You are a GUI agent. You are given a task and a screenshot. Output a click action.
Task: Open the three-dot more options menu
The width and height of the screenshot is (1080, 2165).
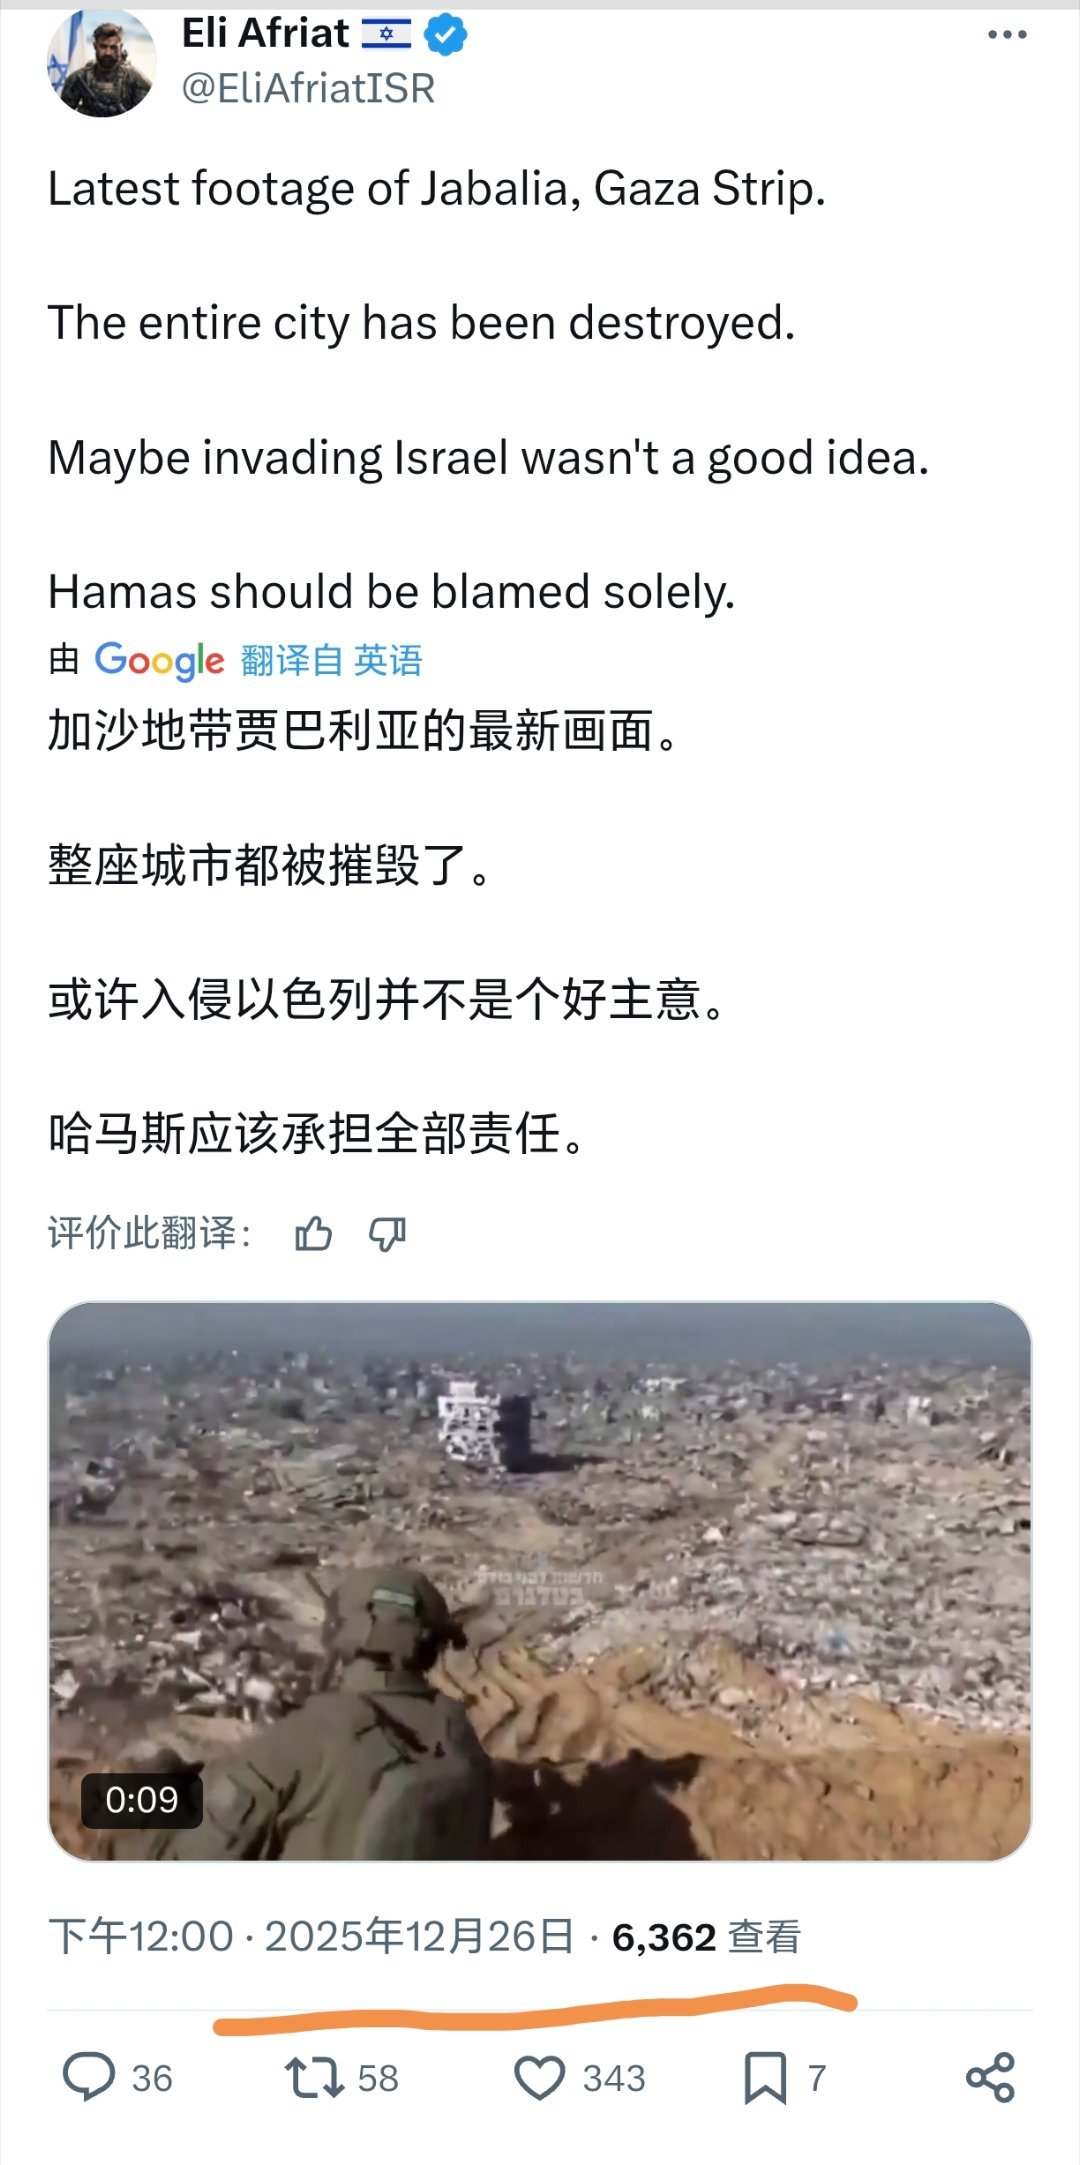coord(1006,35)
